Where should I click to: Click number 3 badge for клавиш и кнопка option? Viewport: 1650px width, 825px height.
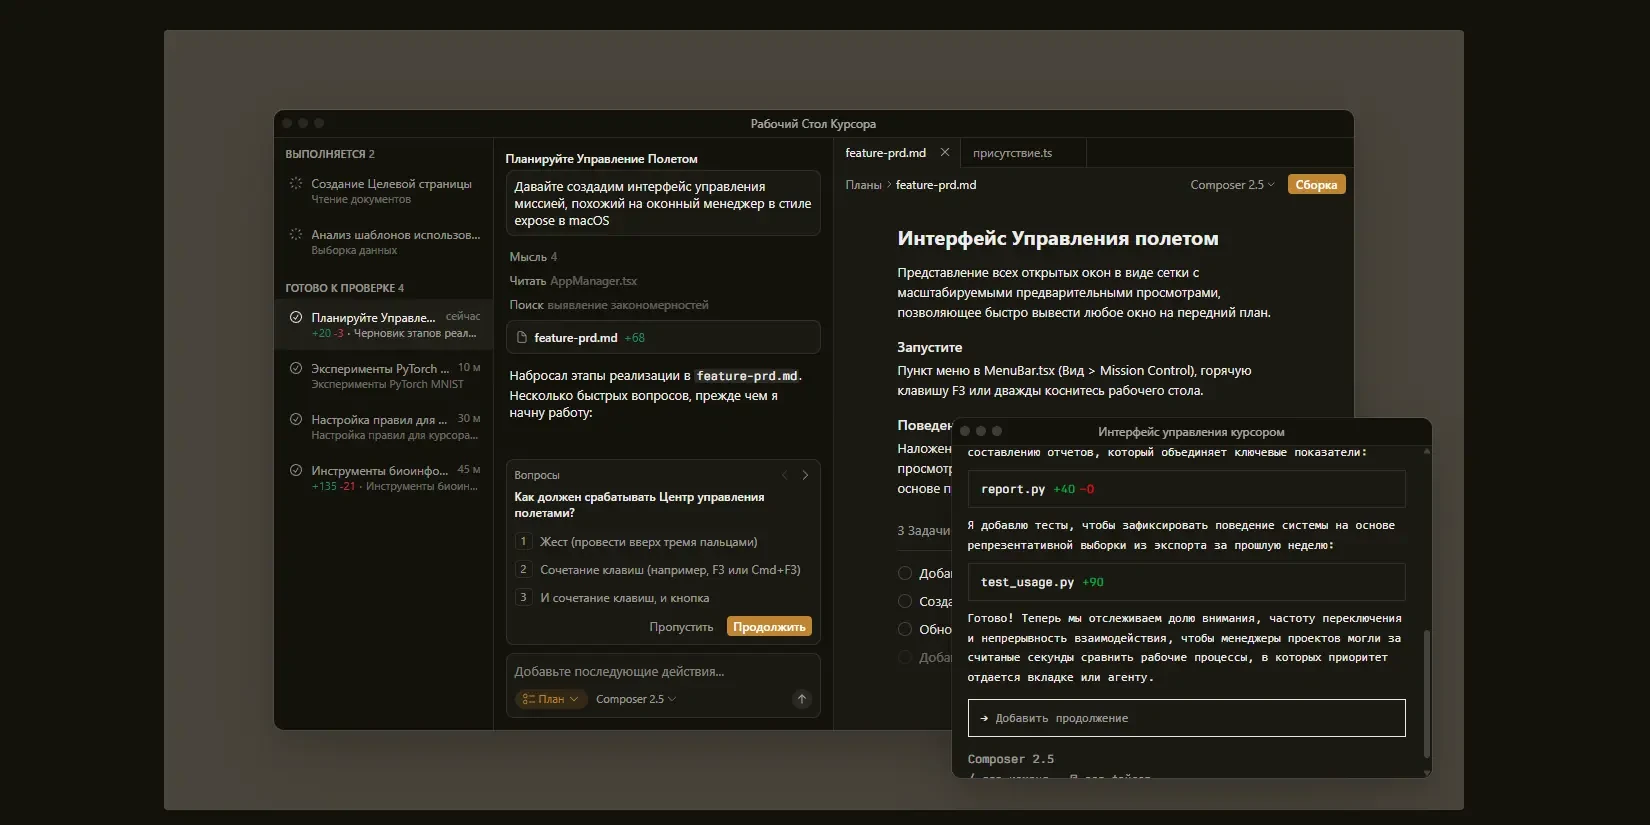pyautogui.click(x=523, y=597)
